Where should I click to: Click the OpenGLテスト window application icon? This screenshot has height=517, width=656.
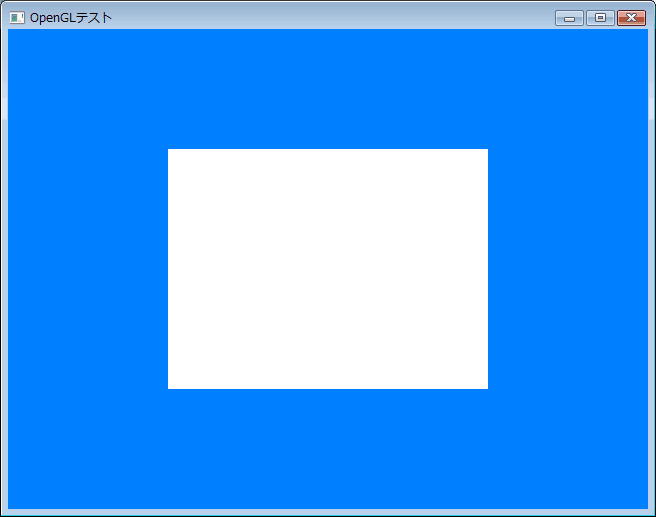click(x=17, y=18)
